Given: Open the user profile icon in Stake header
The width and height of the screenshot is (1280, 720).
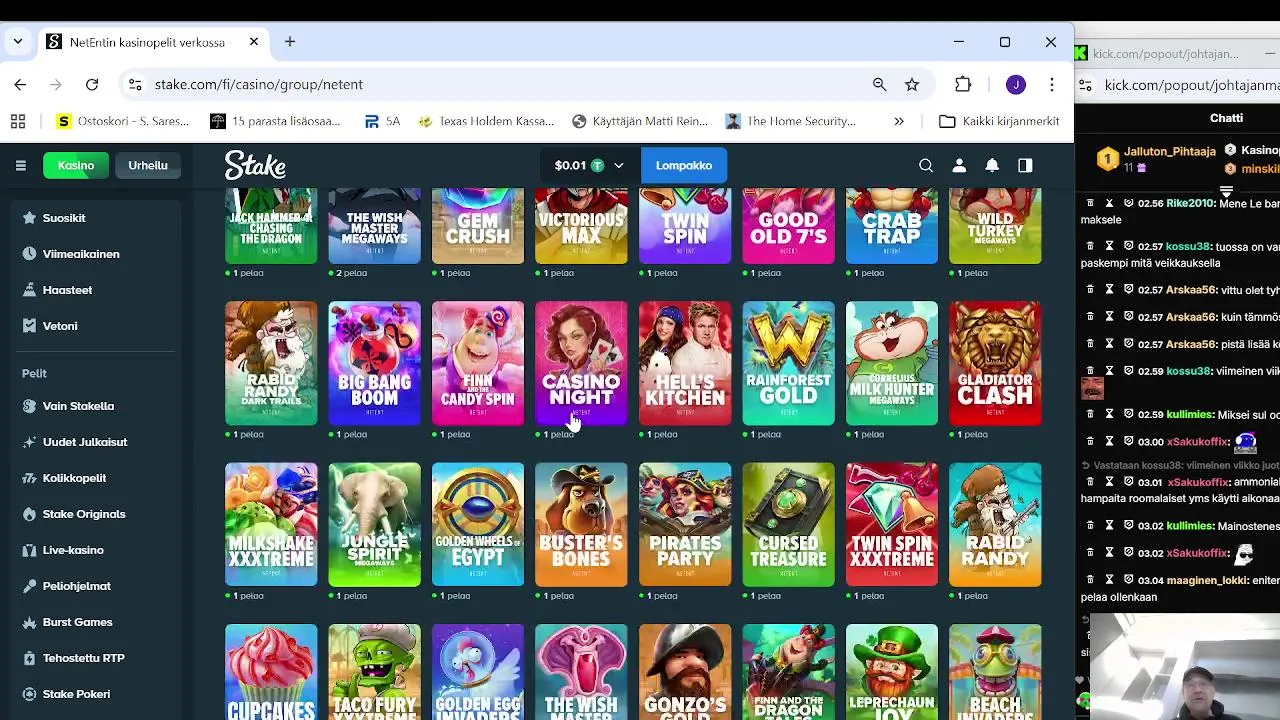Looking at the screenshot, I should [x=959, y=165].
